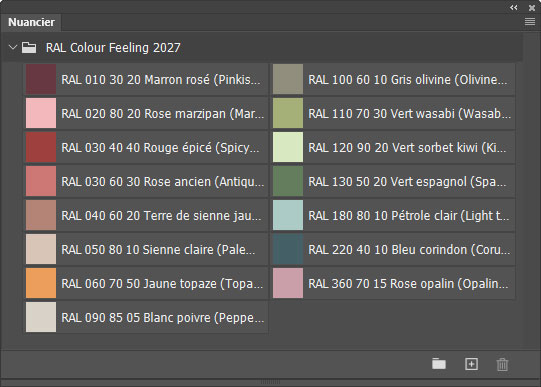Close the Nuancier panel

coord(532,7)
